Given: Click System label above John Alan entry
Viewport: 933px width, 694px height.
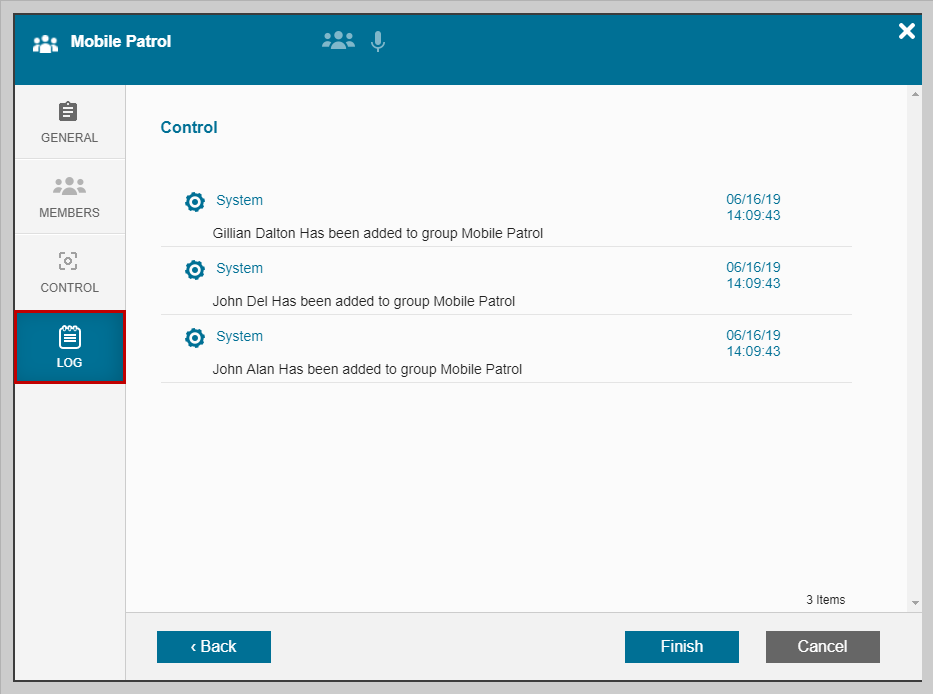Looking at the screenshot, I should (239, 336).
